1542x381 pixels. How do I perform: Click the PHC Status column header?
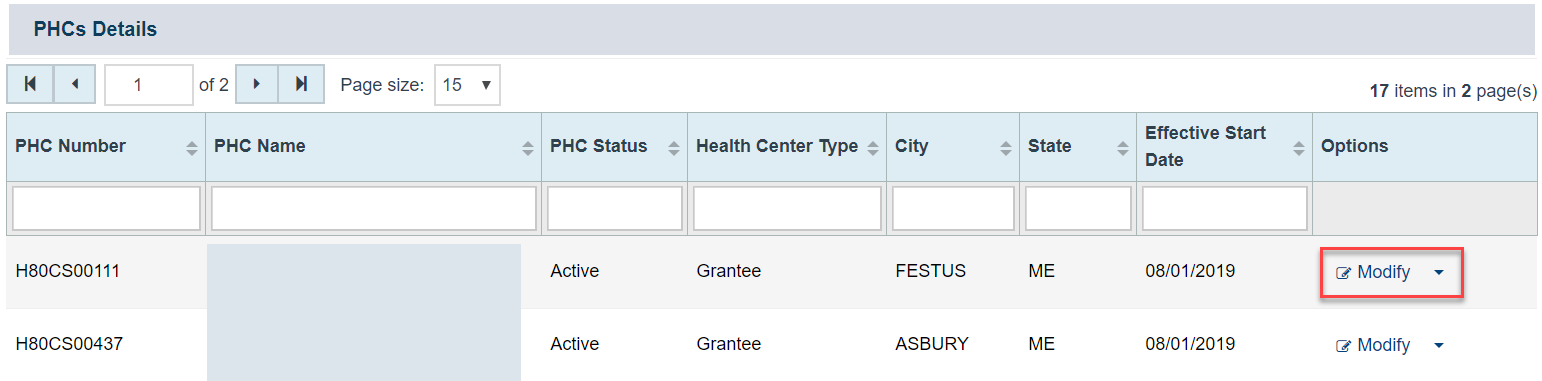[598, 146]
